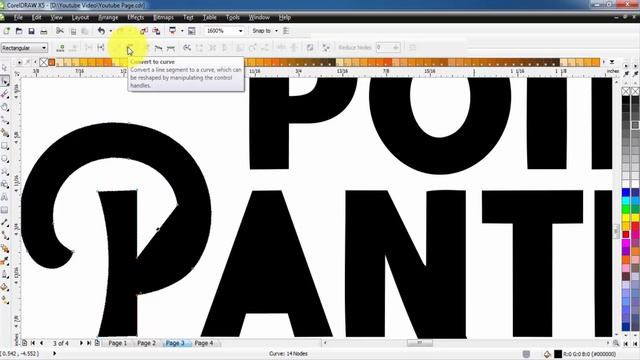Click the Welcome screen icon

191,31
